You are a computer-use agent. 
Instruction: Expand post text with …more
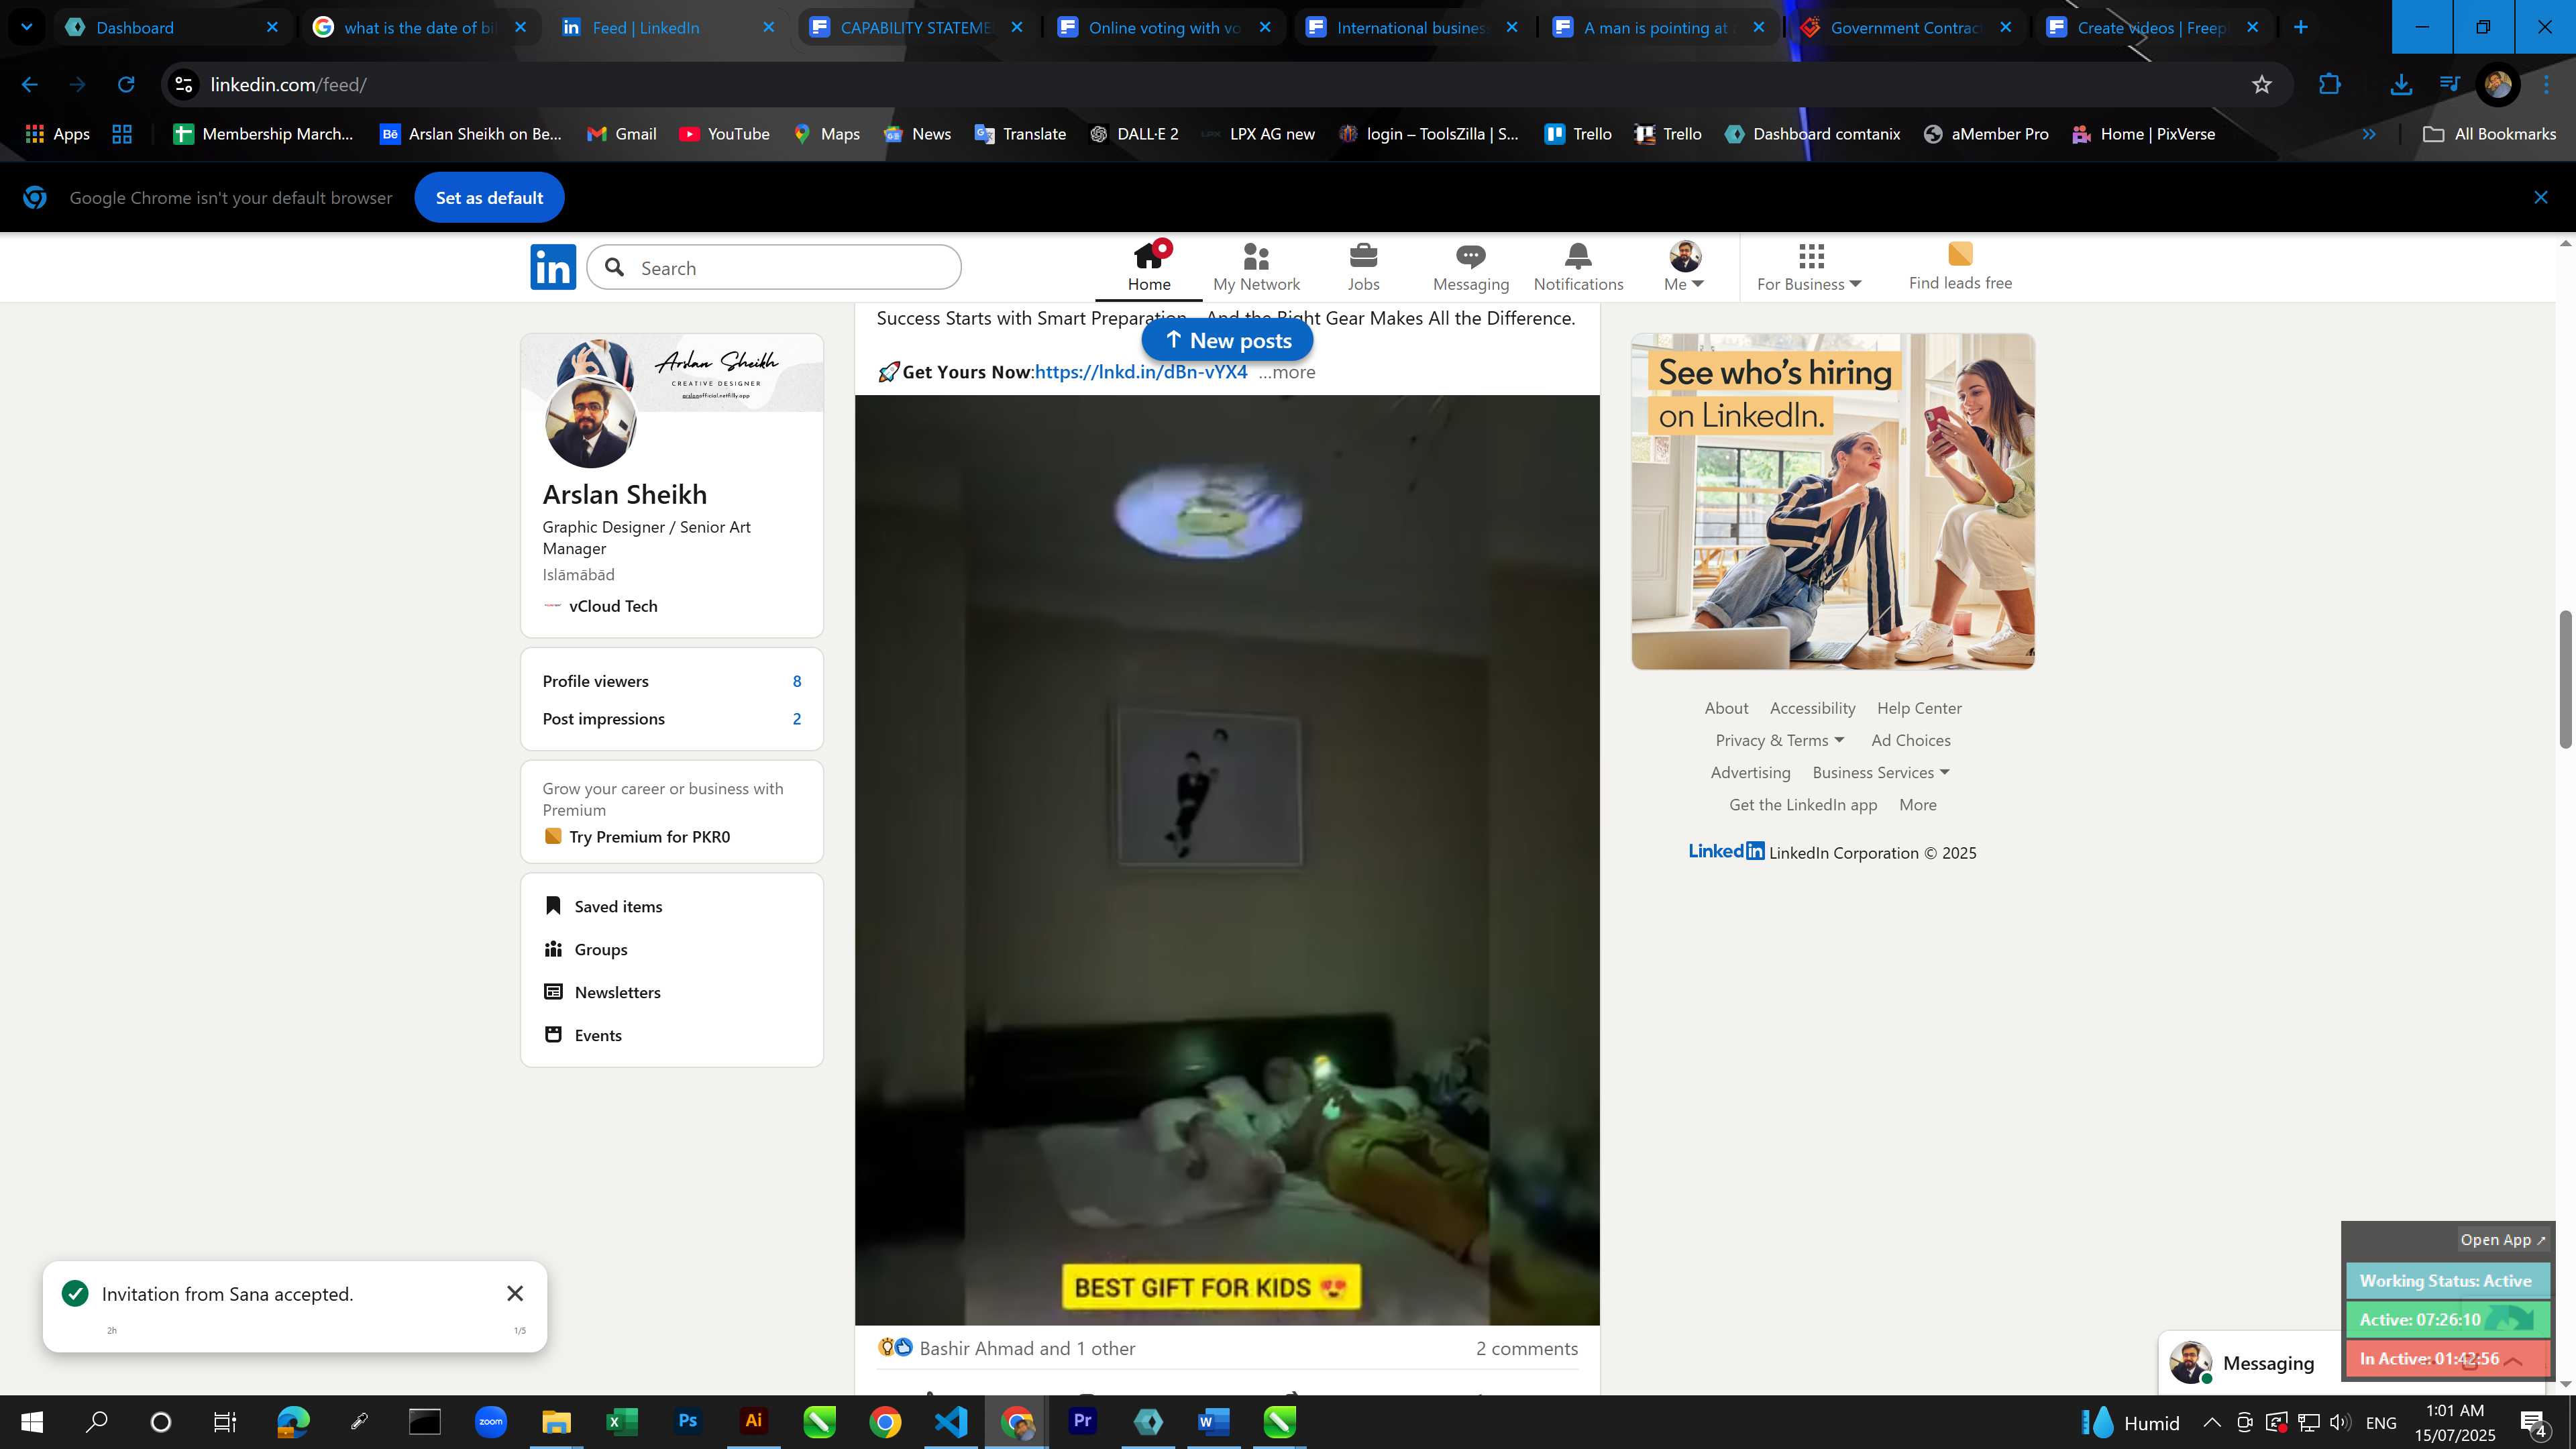1287,372
